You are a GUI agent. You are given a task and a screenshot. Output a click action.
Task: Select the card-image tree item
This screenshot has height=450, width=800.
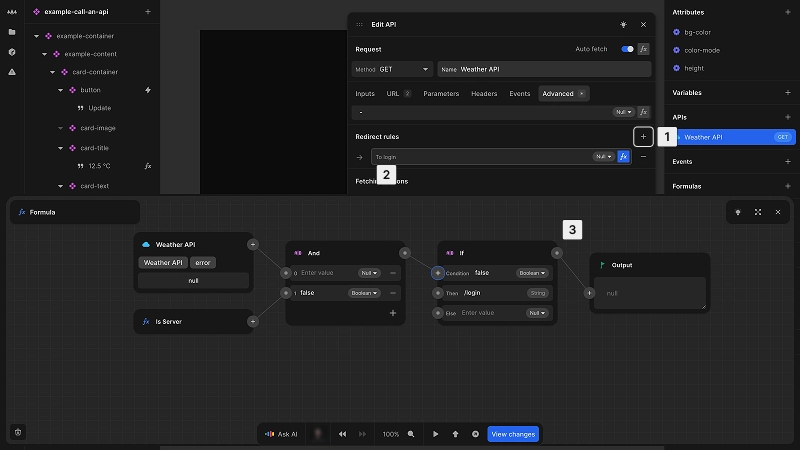pos(98,128)
